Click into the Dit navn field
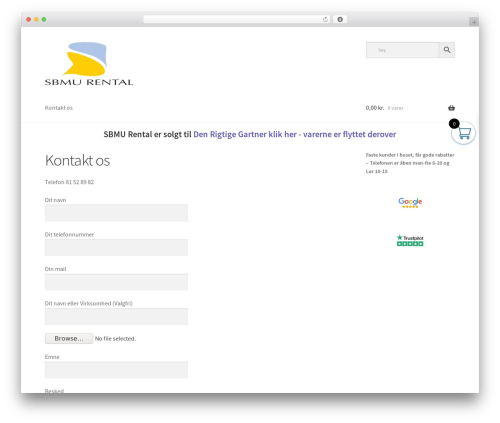The width and height of the screenshot is (500, 423). tap(116, 213)
